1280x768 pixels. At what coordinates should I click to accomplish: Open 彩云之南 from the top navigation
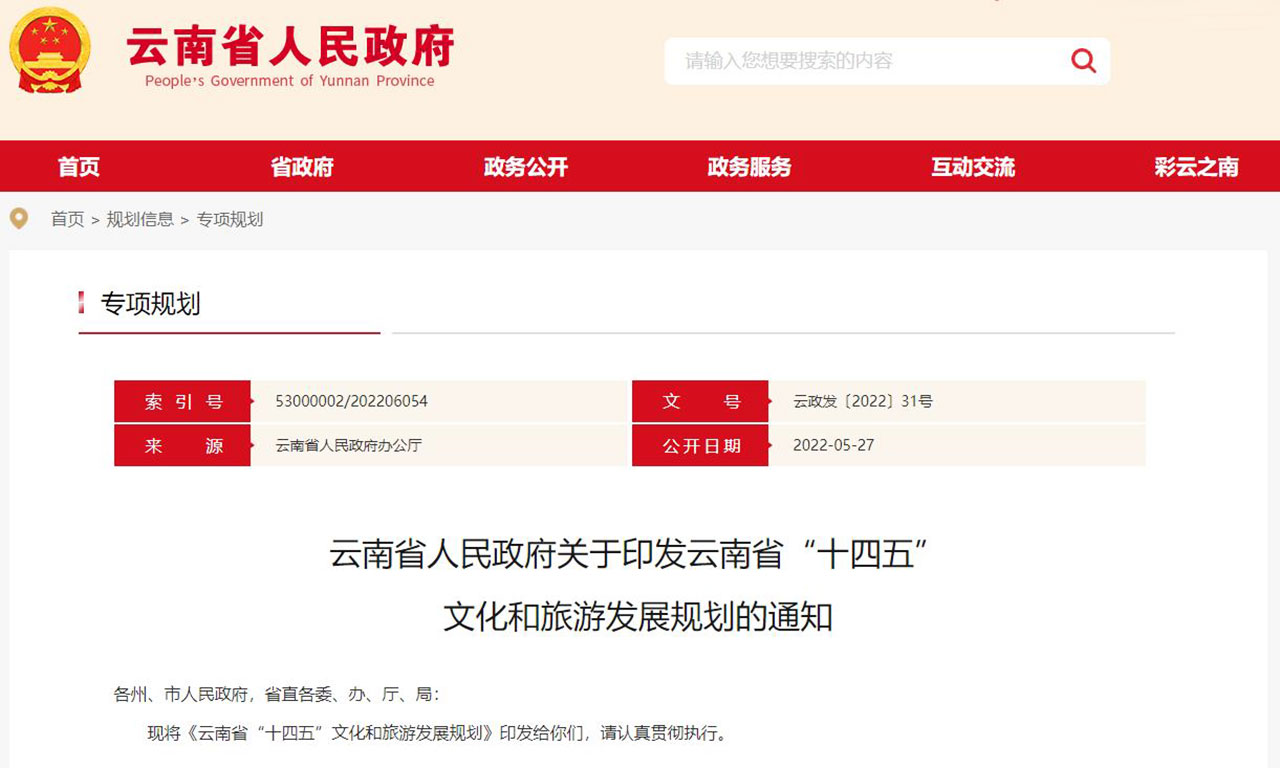[1194, 167]
